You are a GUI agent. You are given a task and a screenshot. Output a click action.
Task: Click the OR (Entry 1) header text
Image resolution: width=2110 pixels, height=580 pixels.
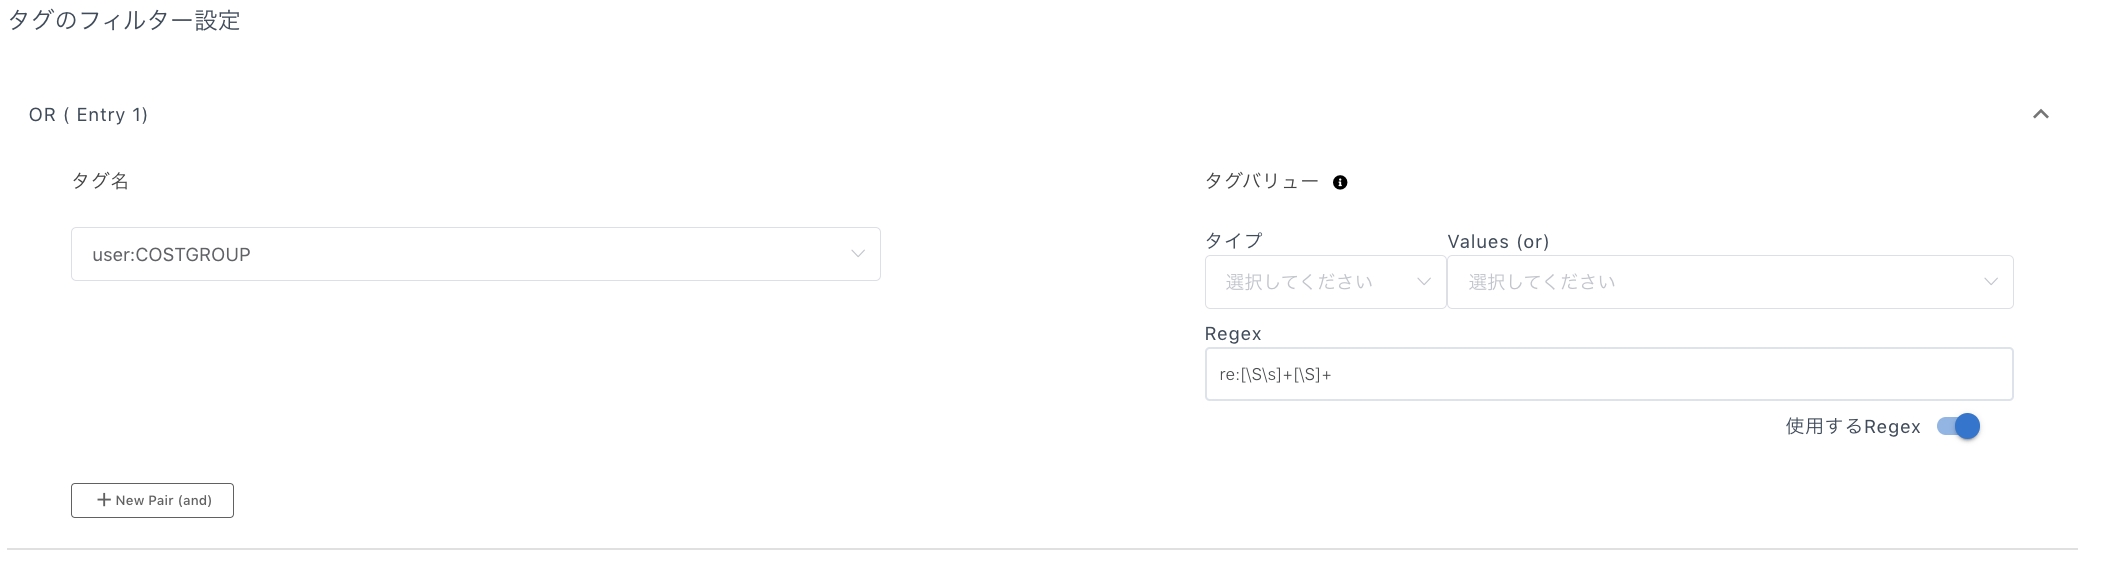[88, 115]
